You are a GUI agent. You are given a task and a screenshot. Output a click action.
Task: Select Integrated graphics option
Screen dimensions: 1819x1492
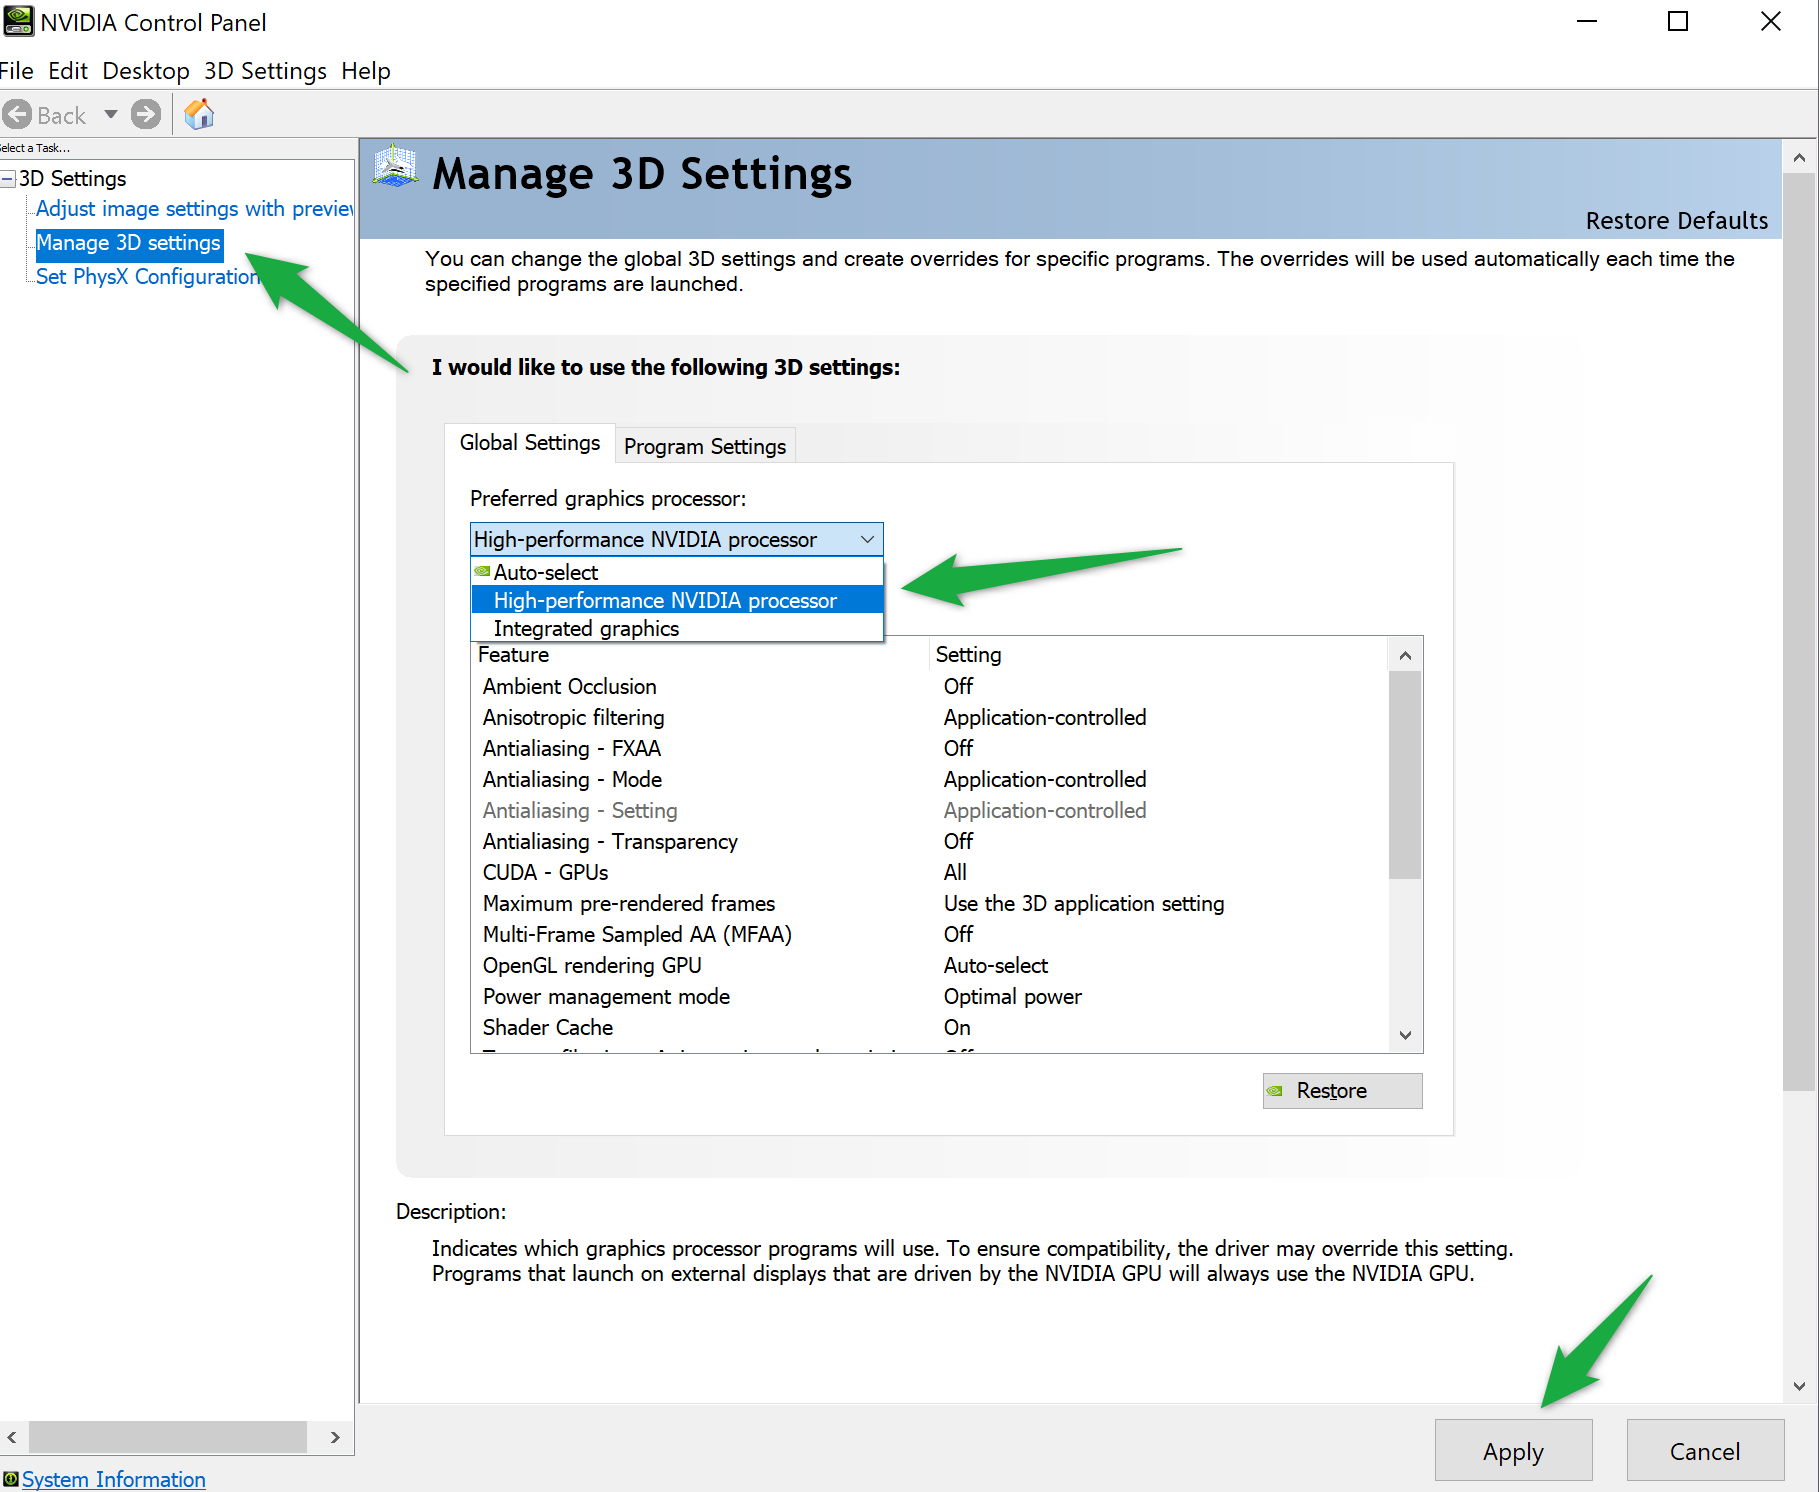[x=586, y=628]
